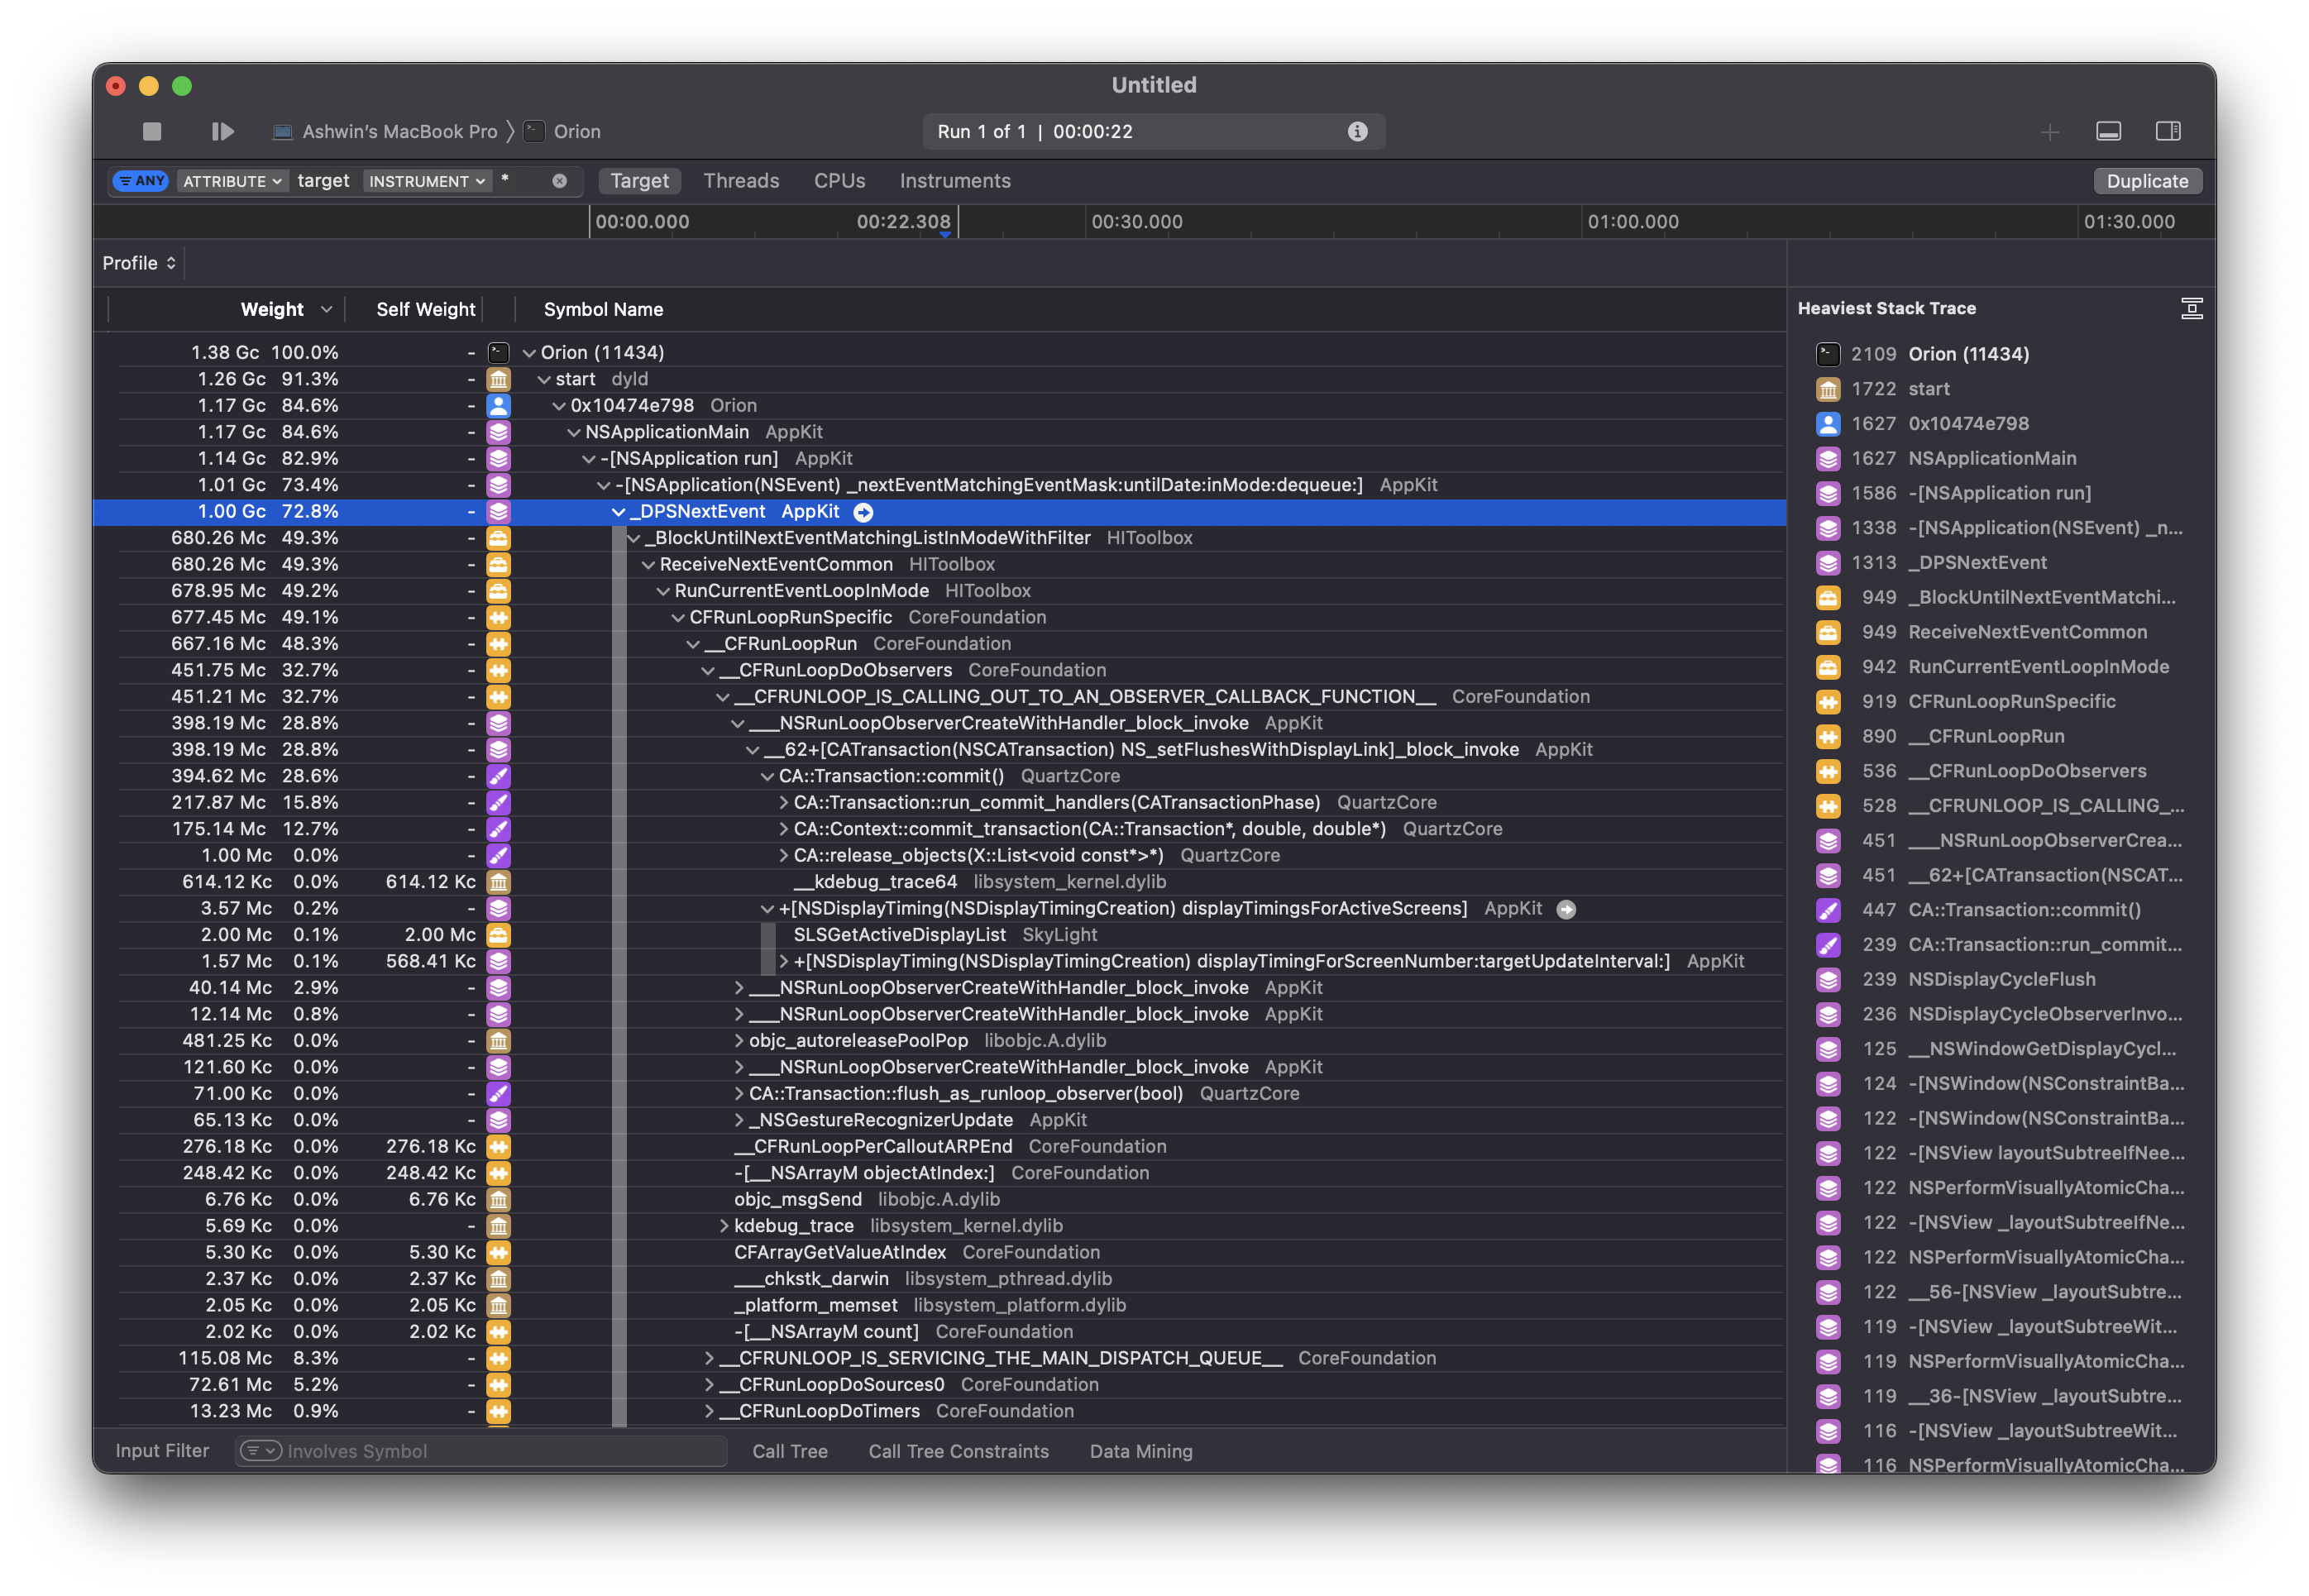2309x1596 pixels.
Task: Toggle the ANY filter matching mode
Action: (139, 181)
